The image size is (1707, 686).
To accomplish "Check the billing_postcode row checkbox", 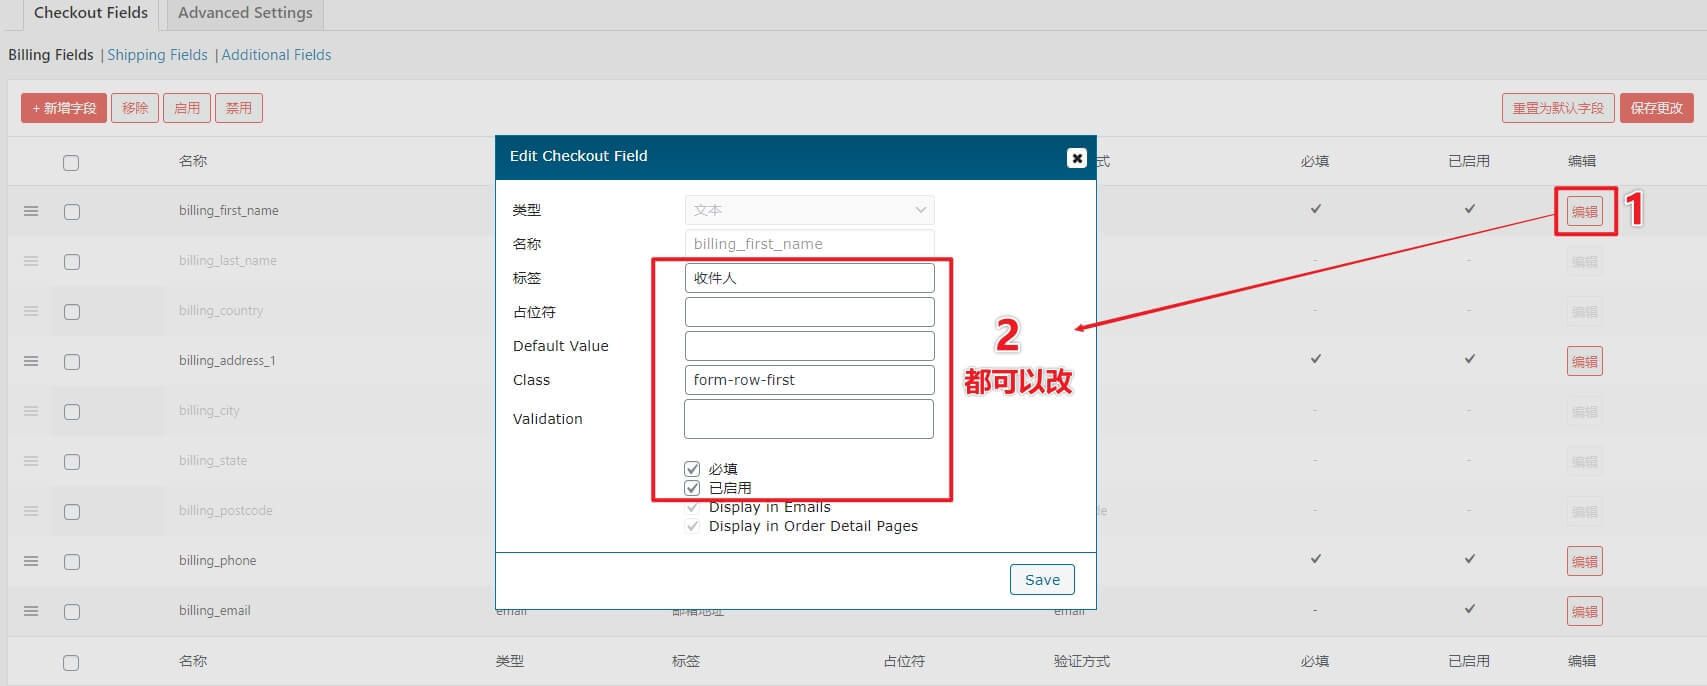I will (x=72, y=512).
